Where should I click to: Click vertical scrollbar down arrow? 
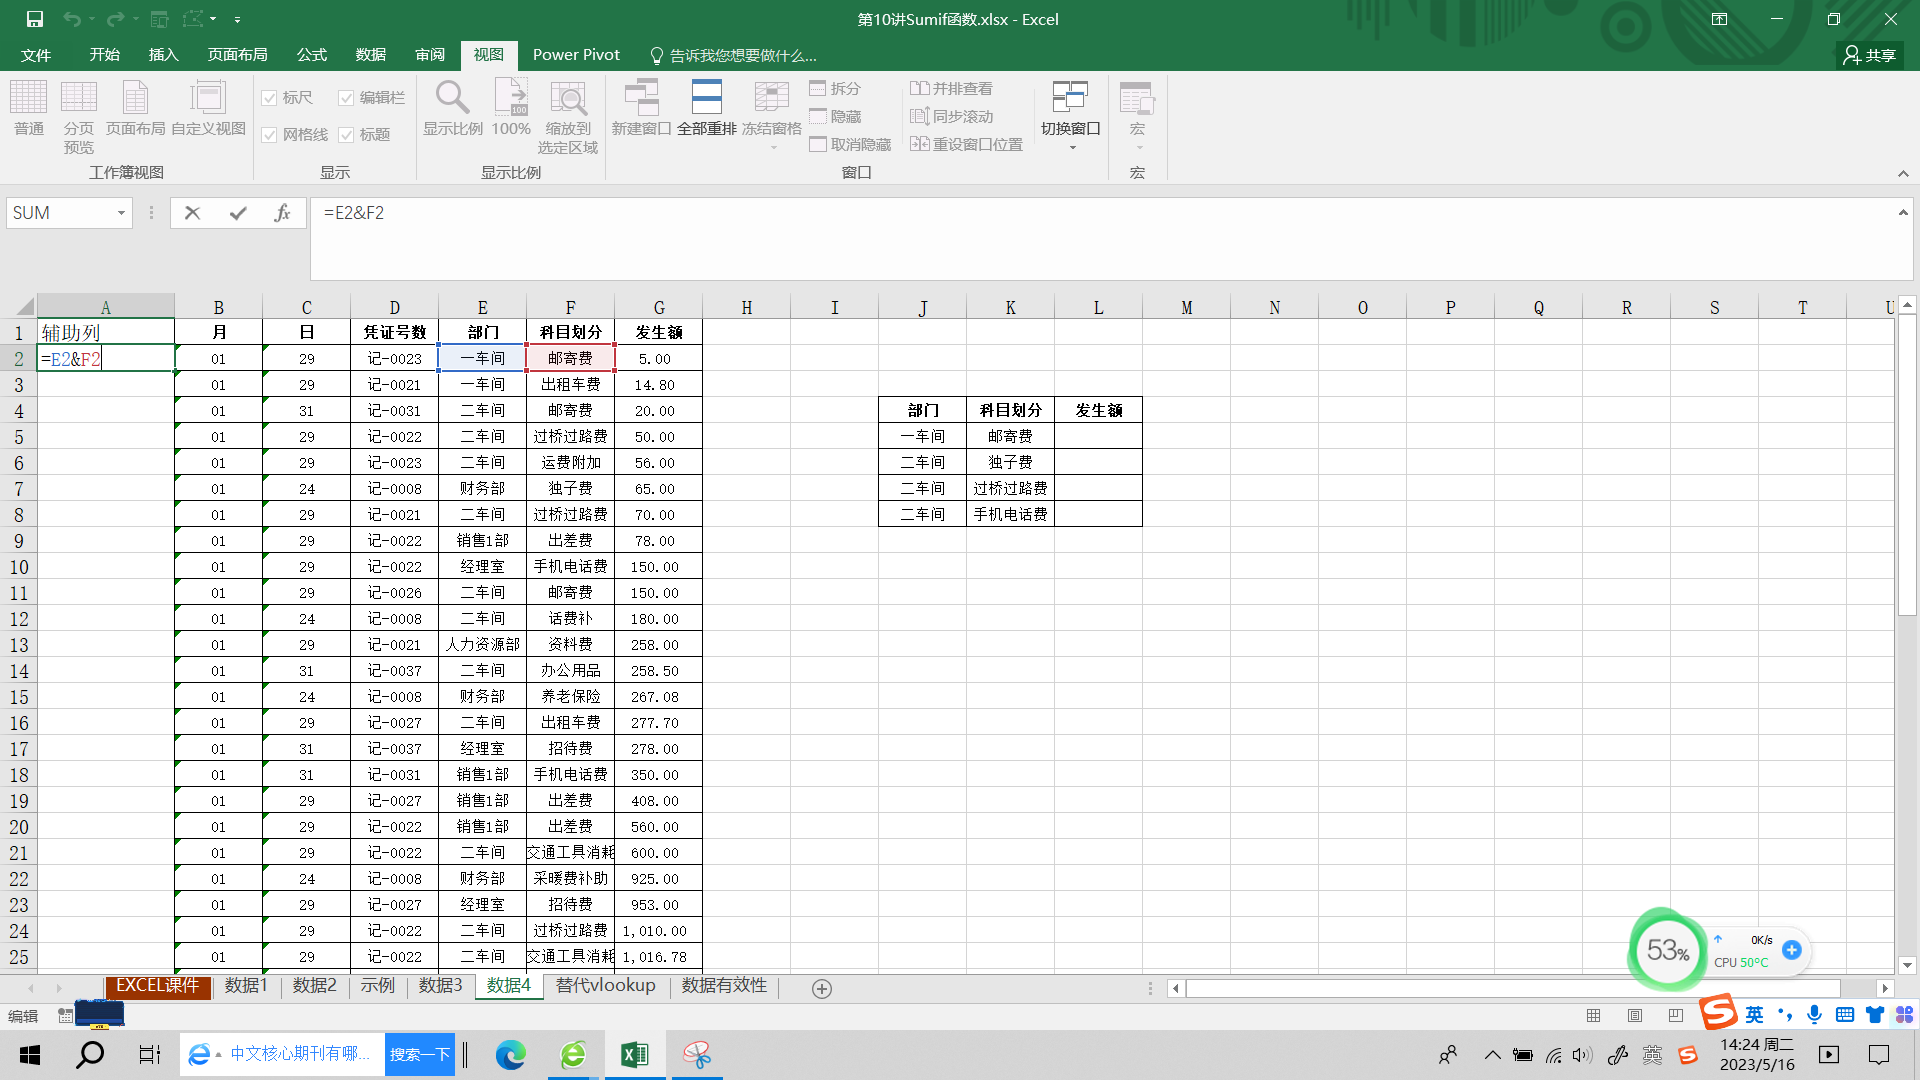coord(1907,965)
